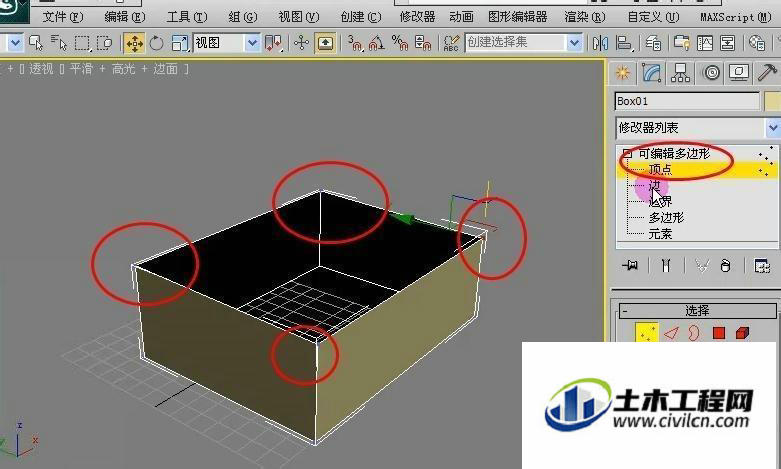Click the Align tool icon
781x469 pixels.
(x=624, y=43)
